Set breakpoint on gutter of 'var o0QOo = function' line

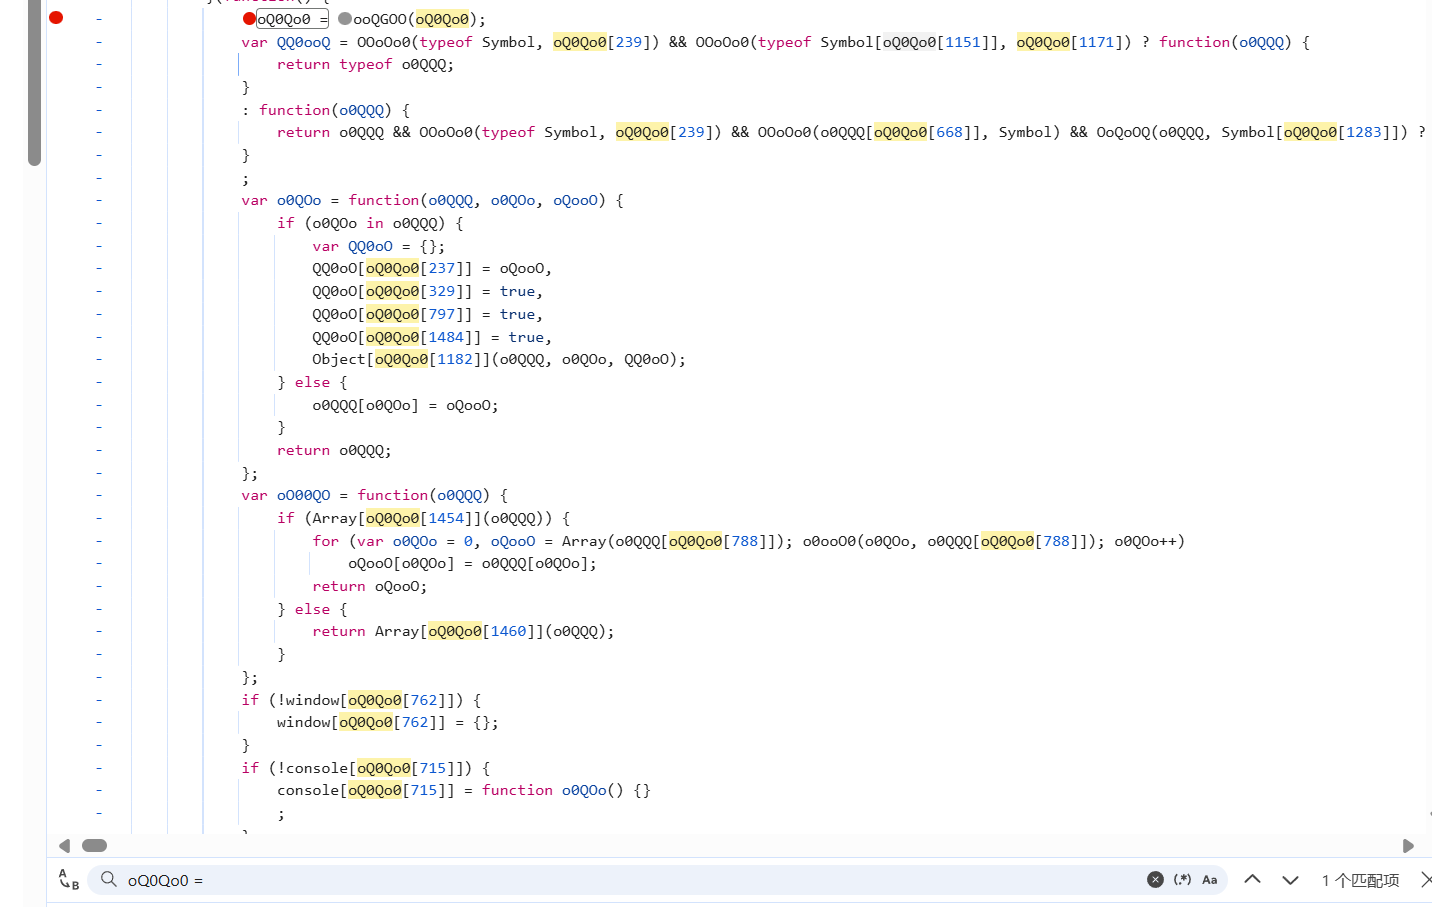pyautogui.click(x=99, y=200)
